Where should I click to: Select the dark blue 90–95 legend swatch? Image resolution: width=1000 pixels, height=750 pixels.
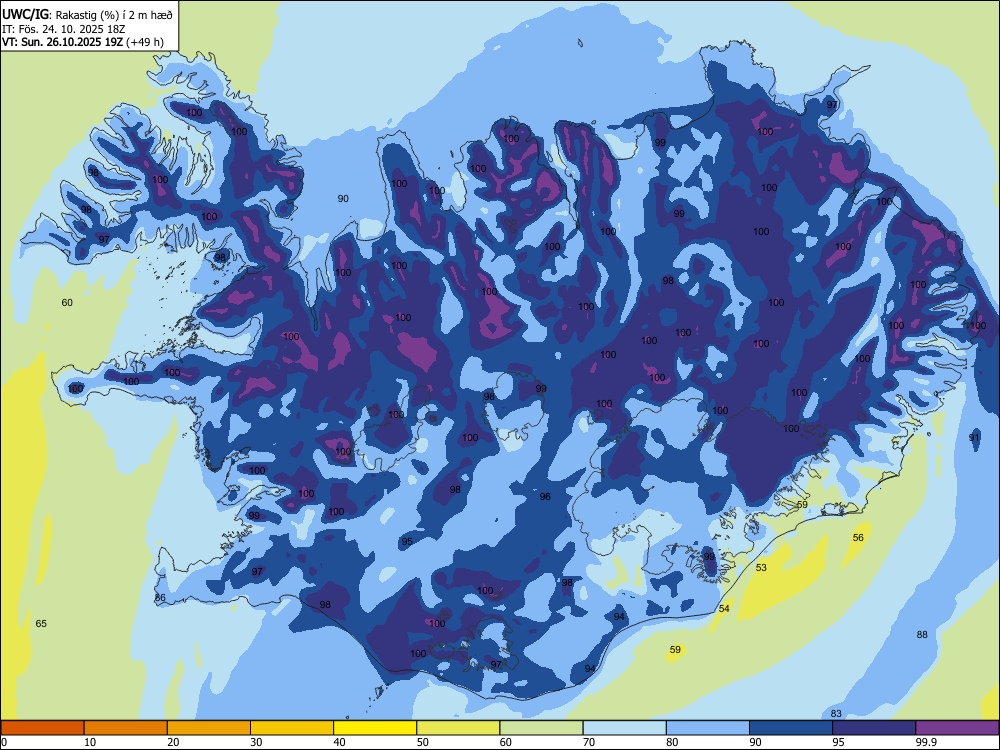[791, 728]
